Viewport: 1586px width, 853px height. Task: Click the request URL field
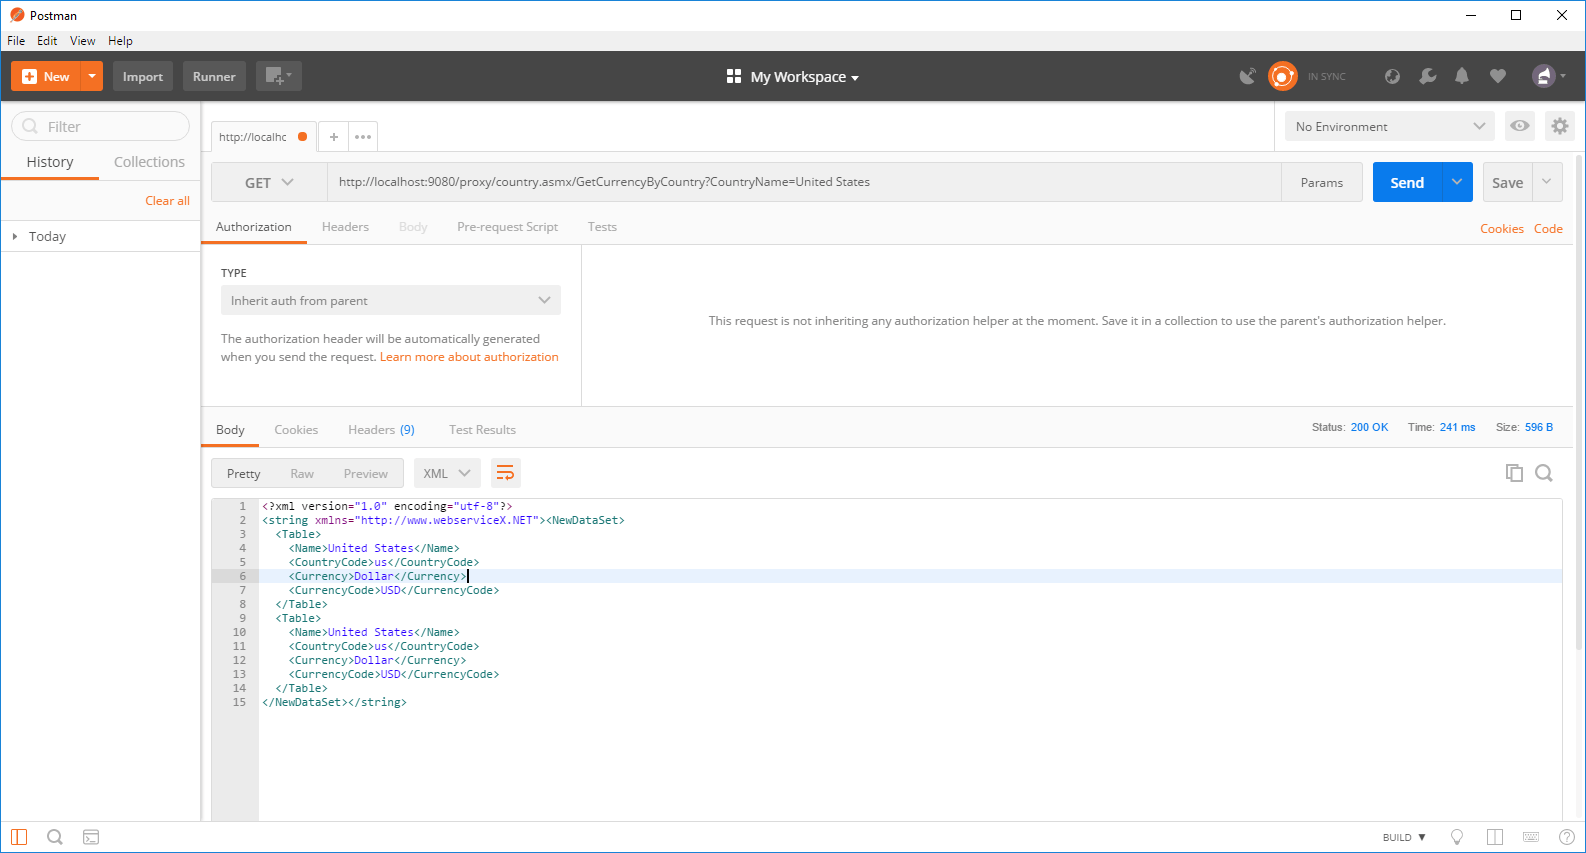click(804, 182)
